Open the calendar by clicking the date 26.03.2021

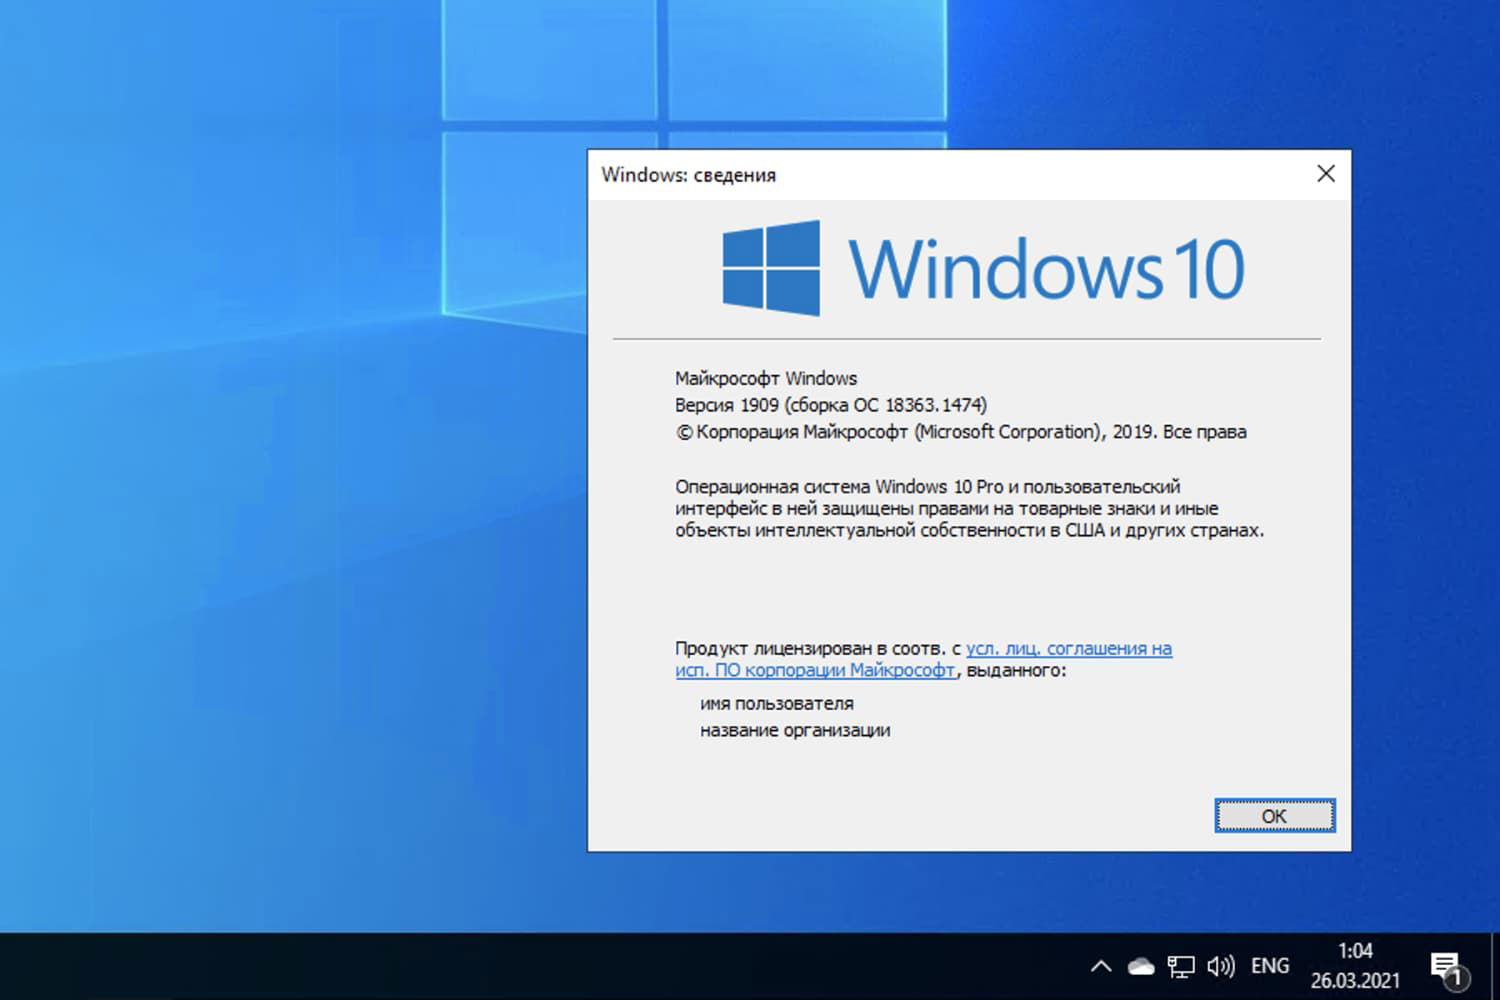point(1356,982)
